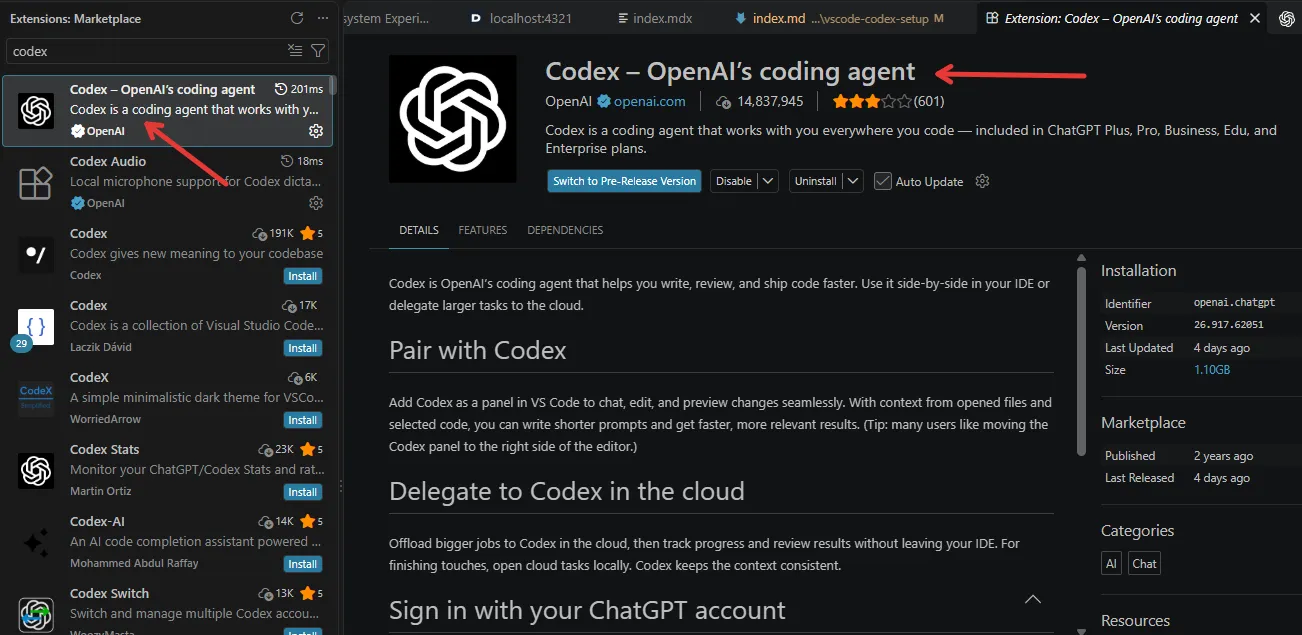Install the CodeX theme by WorriedArrow
Screen dimensions: 1302x635
pos(303,420)
